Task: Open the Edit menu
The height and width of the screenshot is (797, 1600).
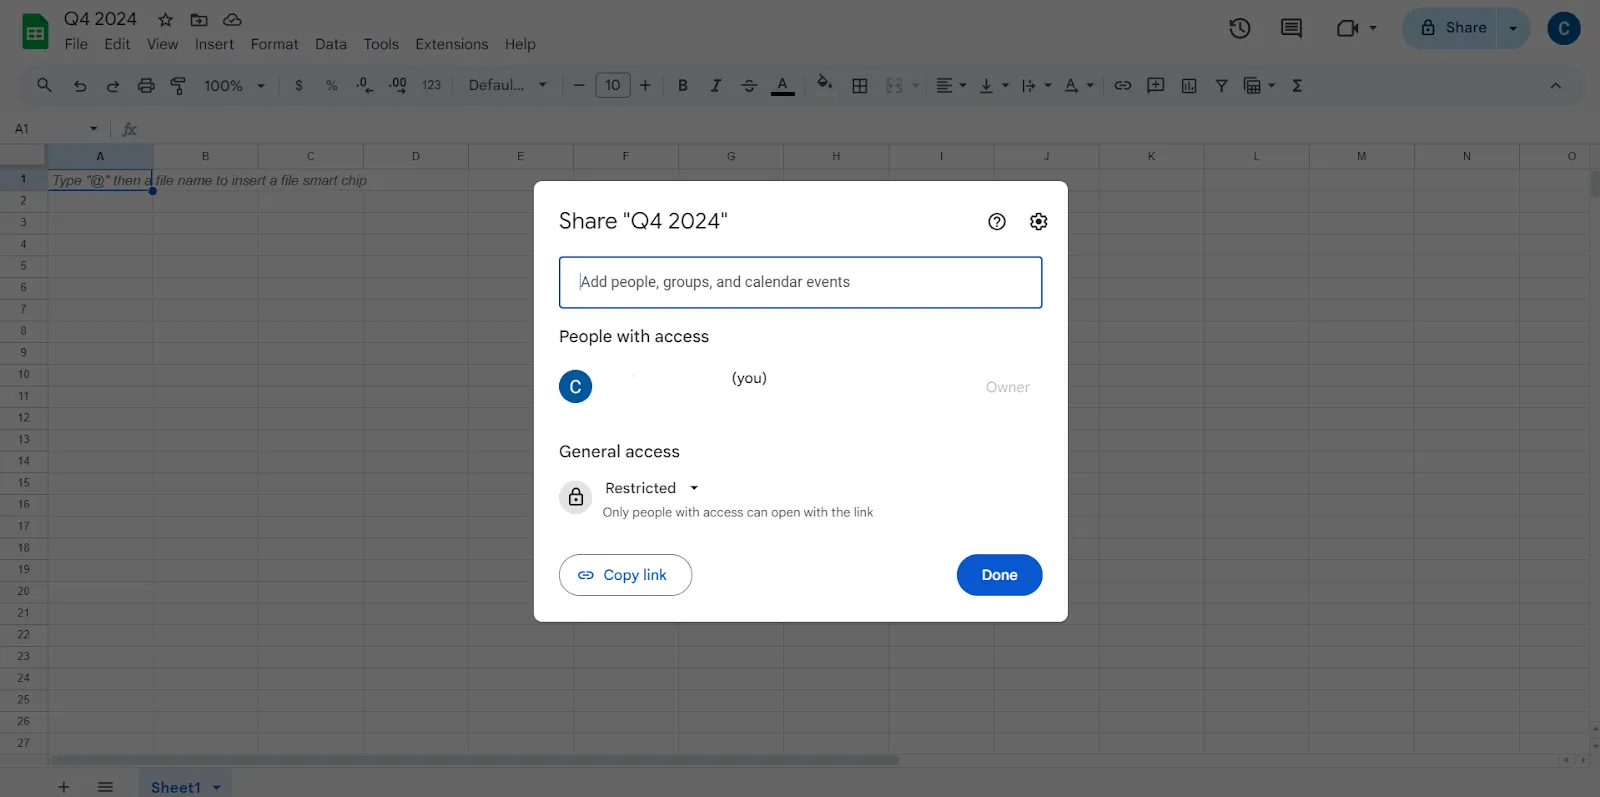Action: tap(117, 44)
